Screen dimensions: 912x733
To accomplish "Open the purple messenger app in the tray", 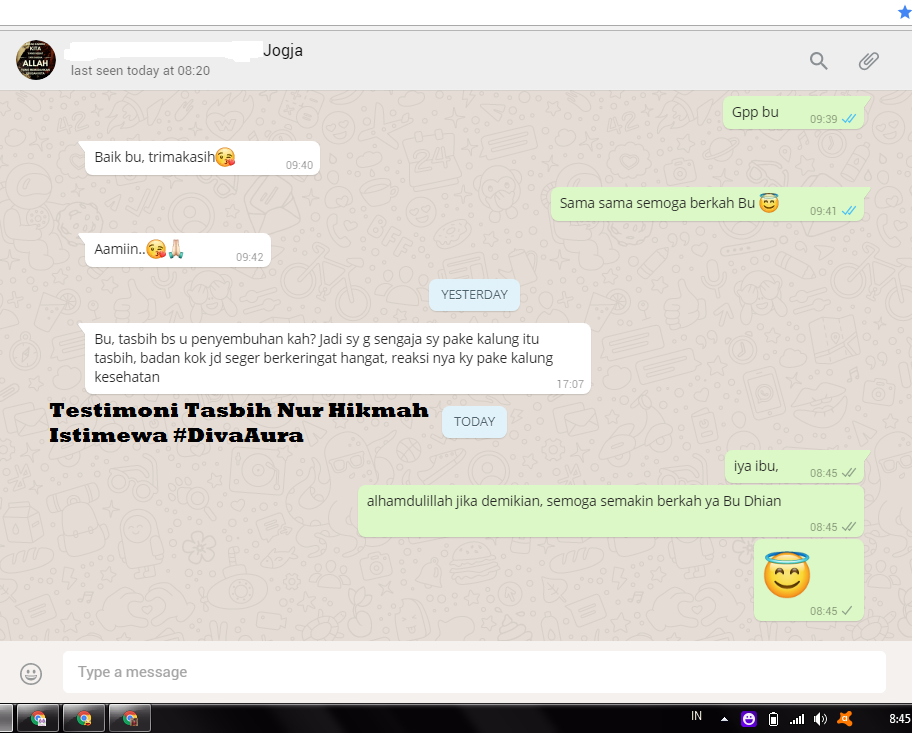I will (748, 718).
